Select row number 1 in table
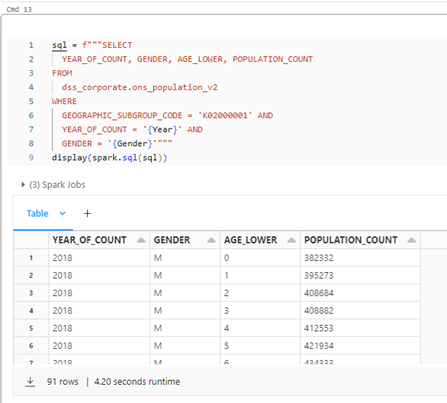The image size is (447, 403). (31, 258)
